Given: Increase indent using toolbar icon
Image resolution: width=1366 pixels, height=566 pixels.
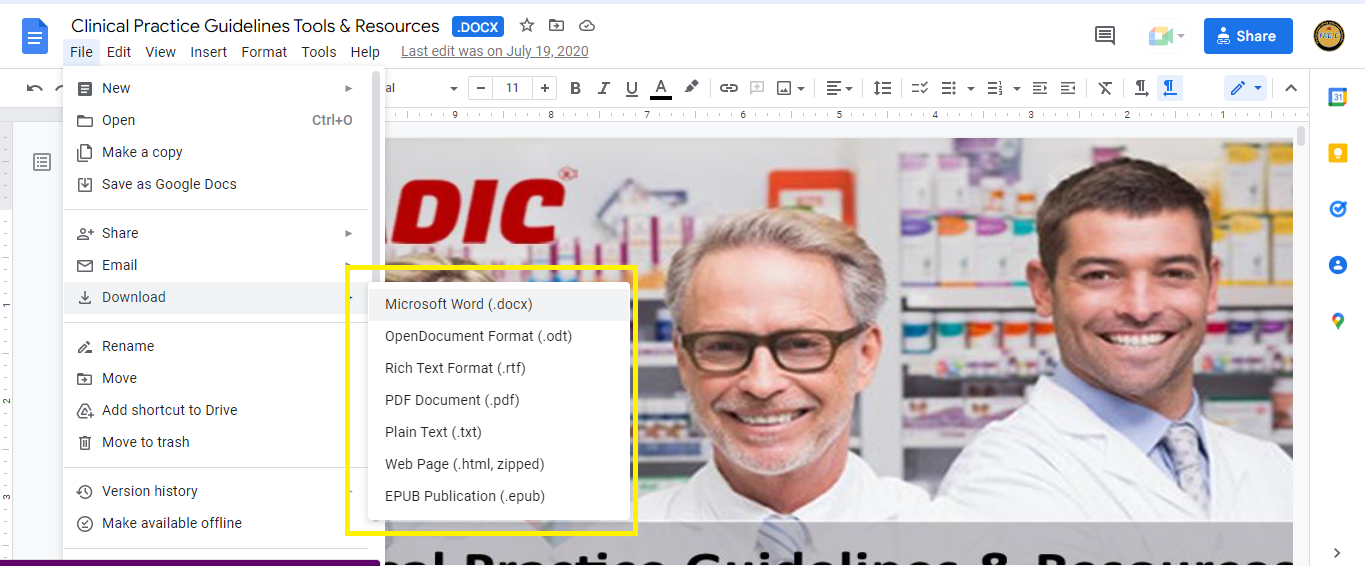Looking at the screenshot, I should (x=1068, y=88).
